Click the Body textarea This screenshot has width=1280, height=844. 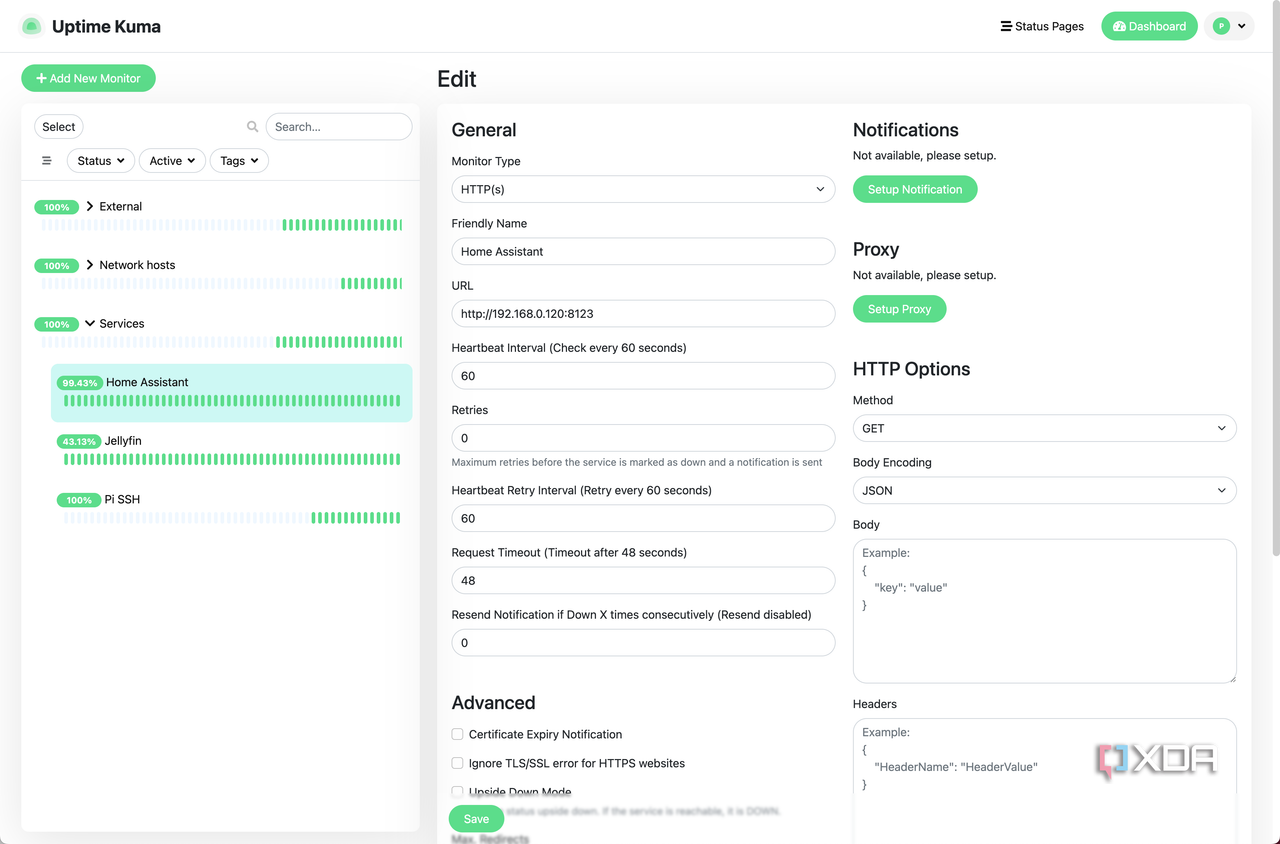click(x=1044, y=611)
